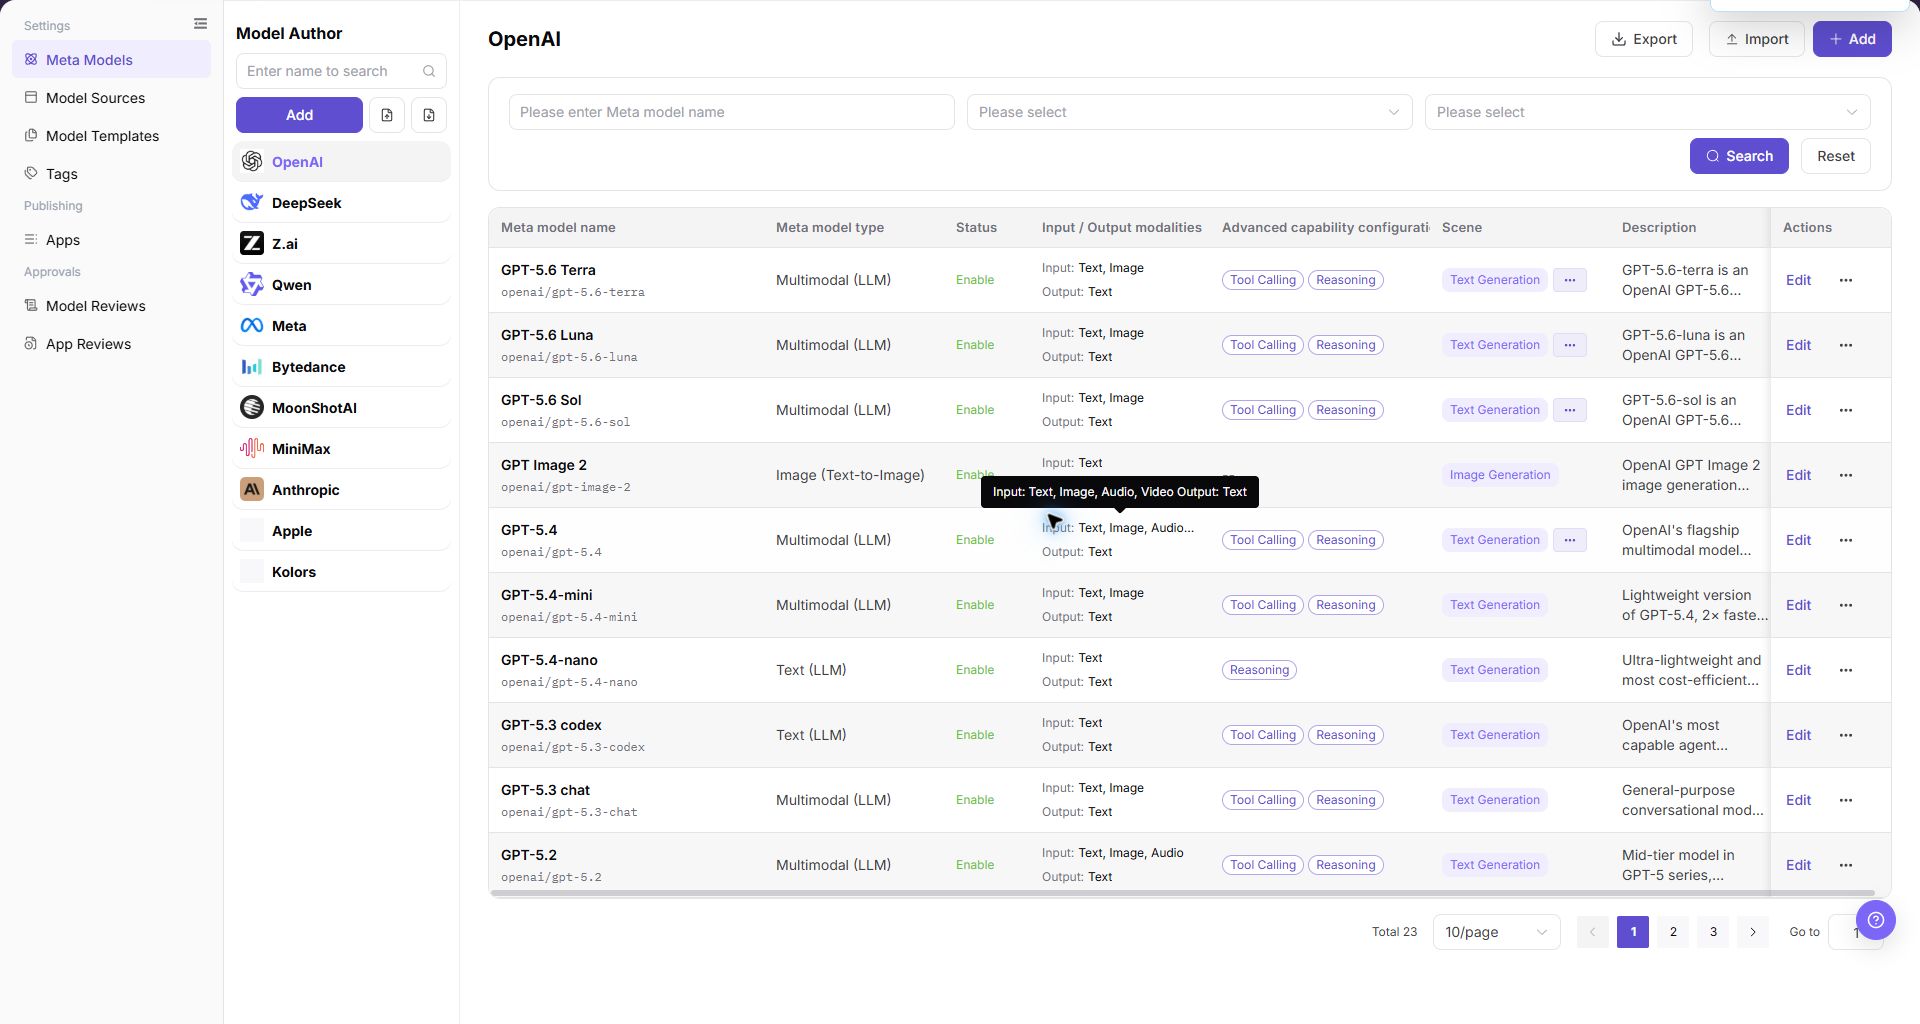Select Anthropic author
1920x1024 pixels.
[341, 490]
